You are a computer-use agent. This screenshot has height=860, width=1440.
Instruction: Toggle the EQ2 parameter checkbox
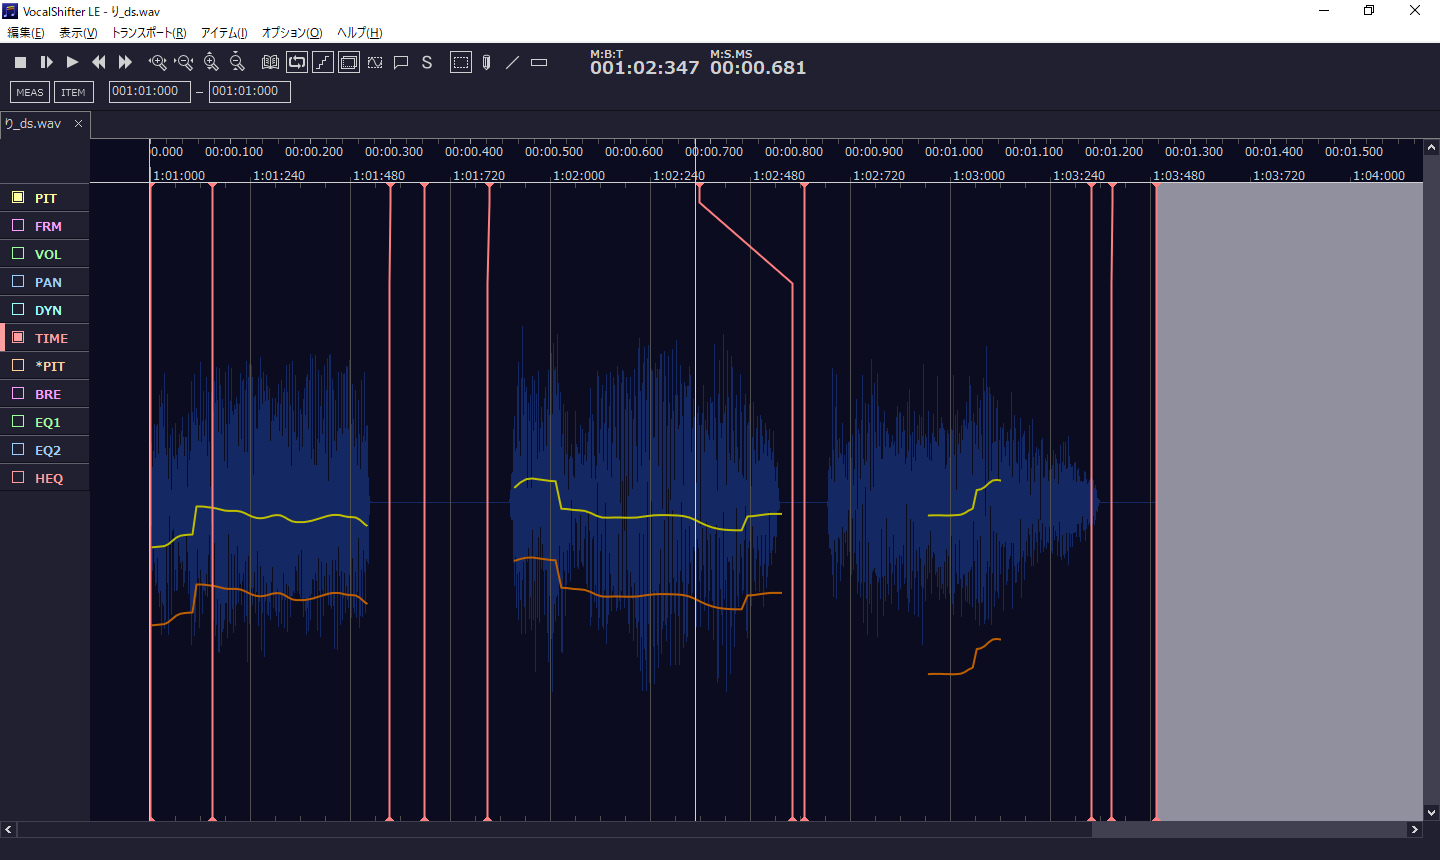click(x=18, y=449)
